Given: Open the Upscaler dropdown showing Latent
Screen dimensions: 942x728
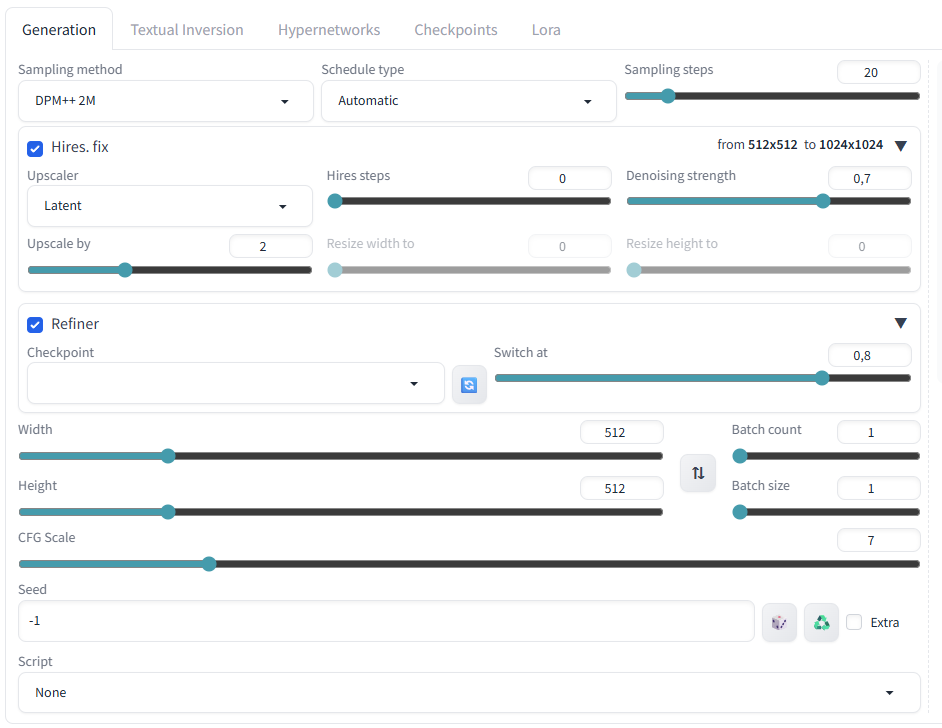Looking at the screenshot, I should tap(169, 206).
